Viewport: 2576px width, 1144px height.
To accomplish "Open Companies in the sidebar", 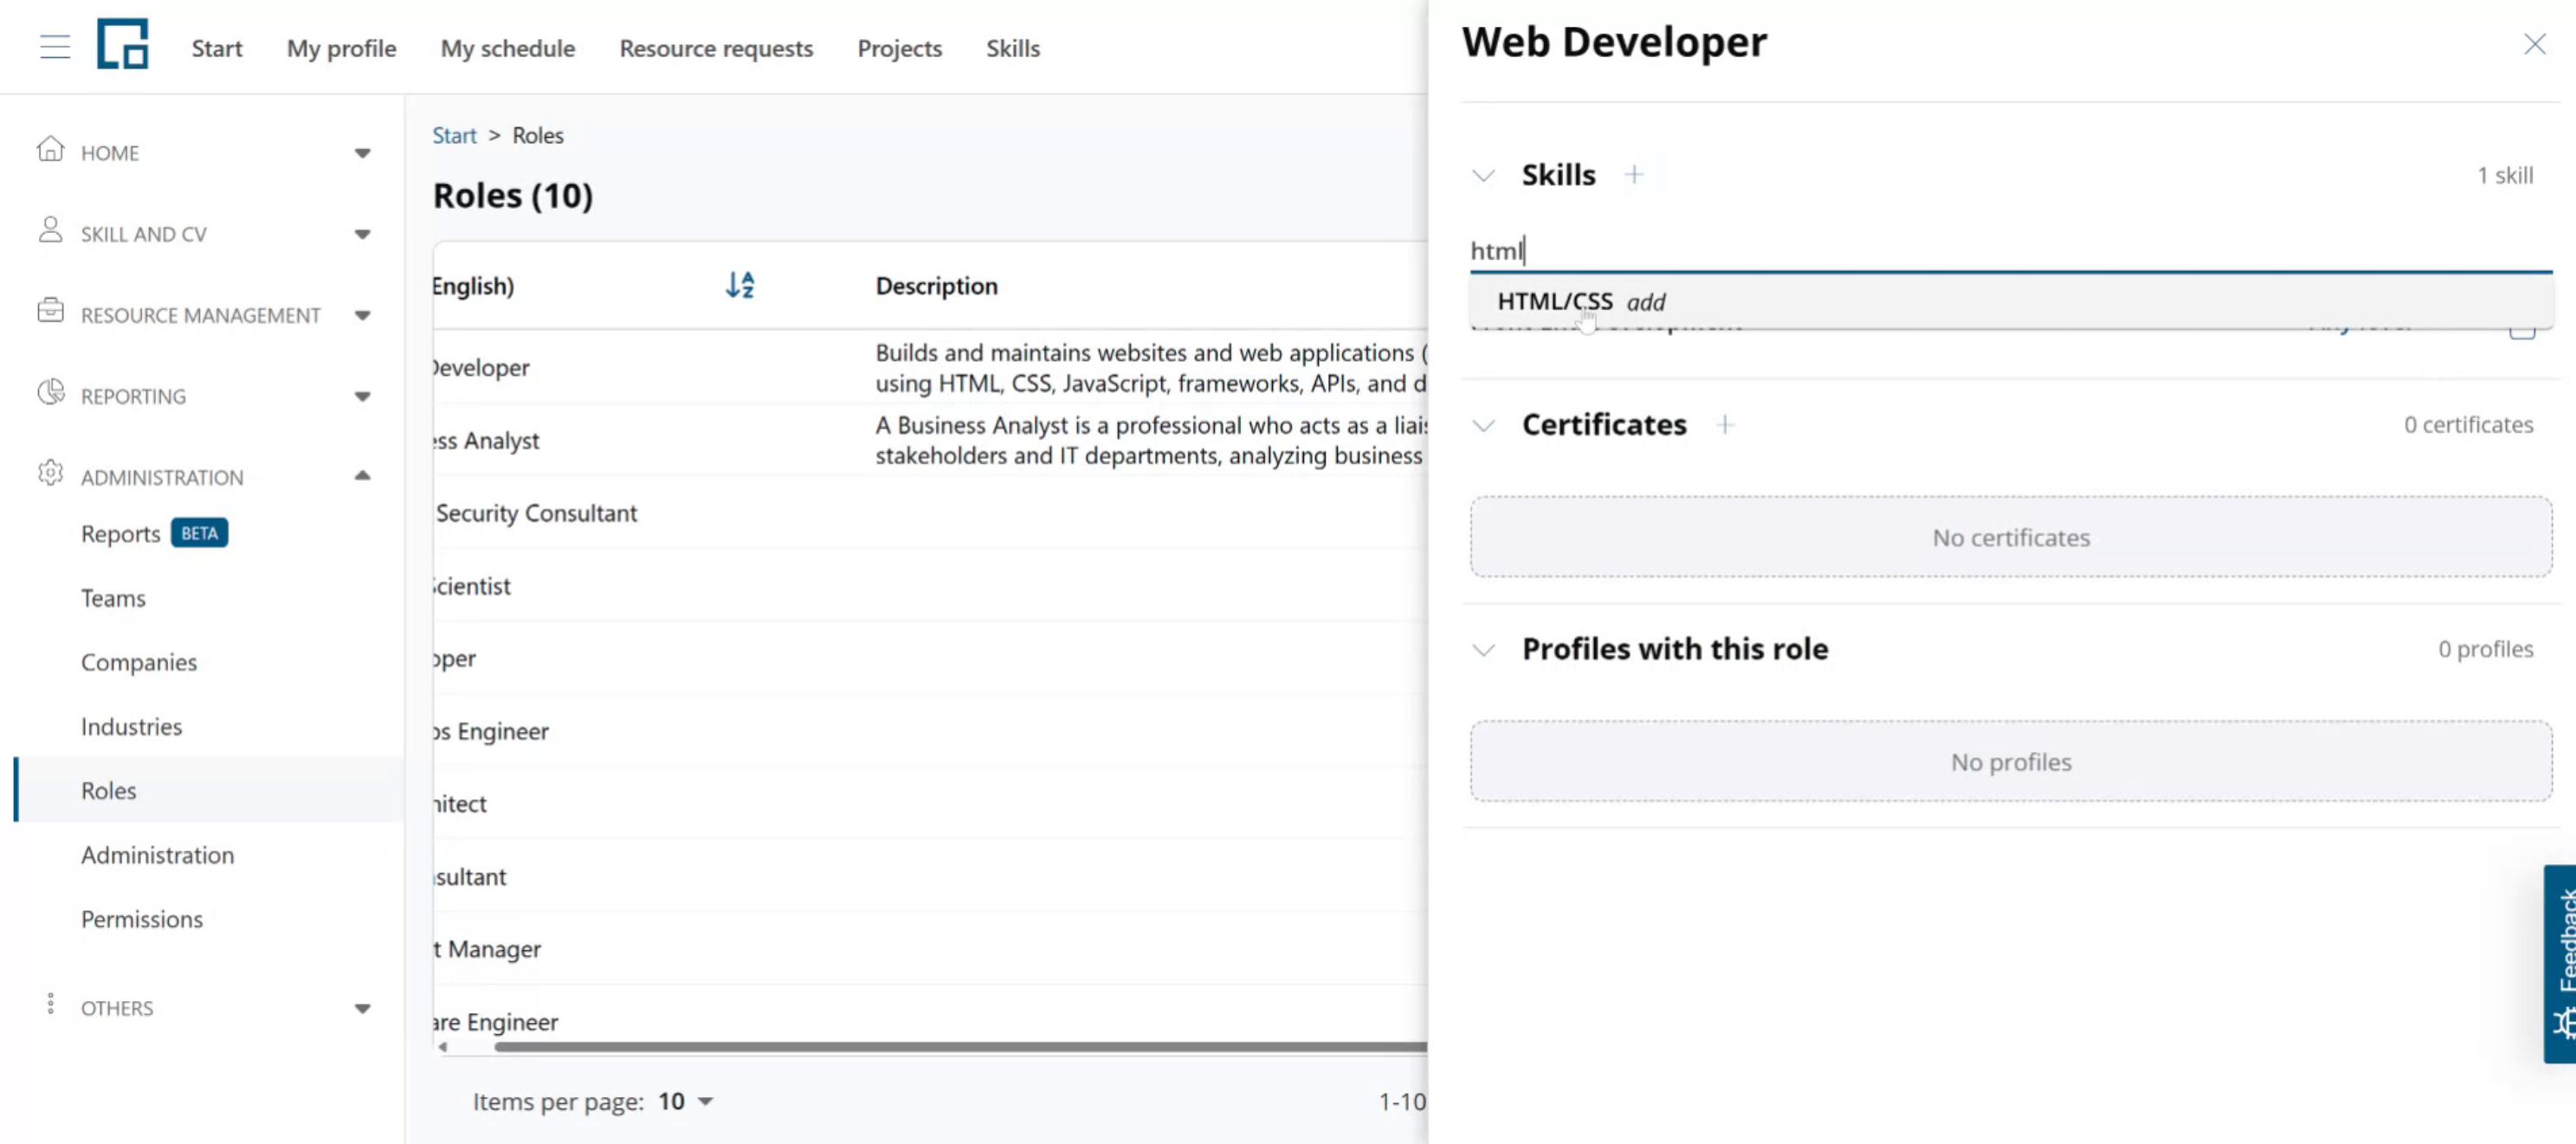I will click(139, 662).
